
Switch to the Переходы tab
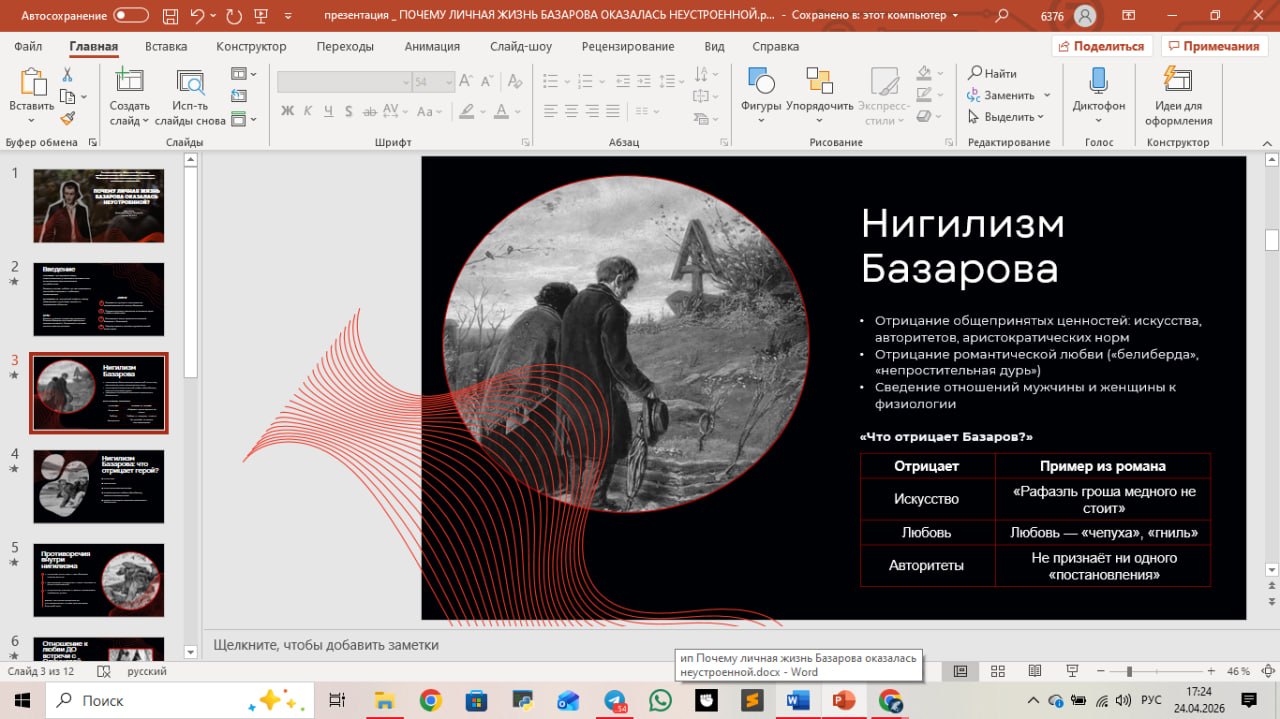(x=345, y=46)
